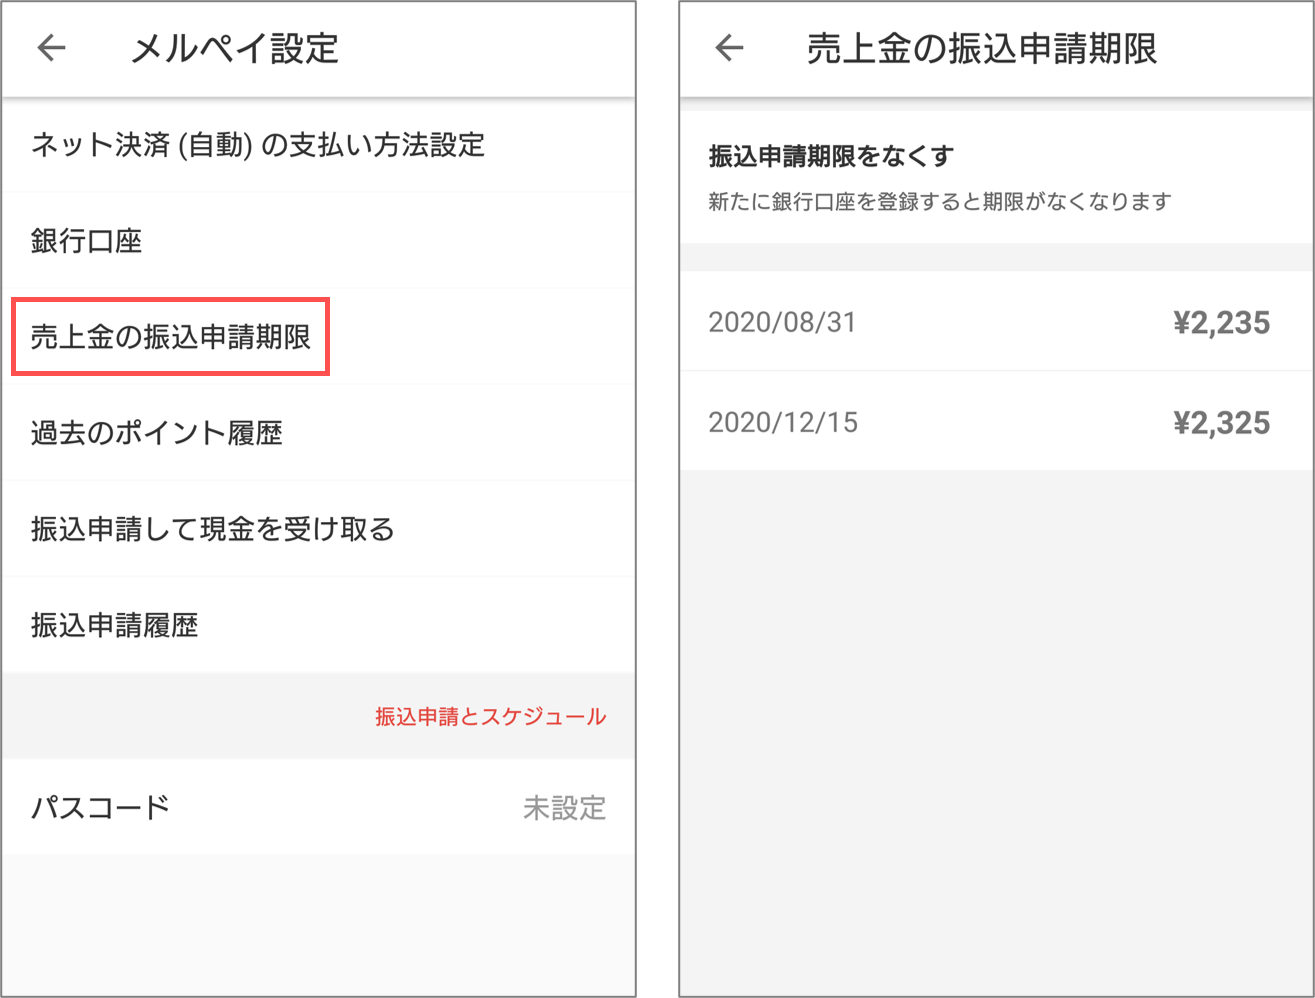The height and width of the screenshot is (998, 1315).
Task: Open ネット決済 (自動) の支払い方法設定
Action: [318, 145]
